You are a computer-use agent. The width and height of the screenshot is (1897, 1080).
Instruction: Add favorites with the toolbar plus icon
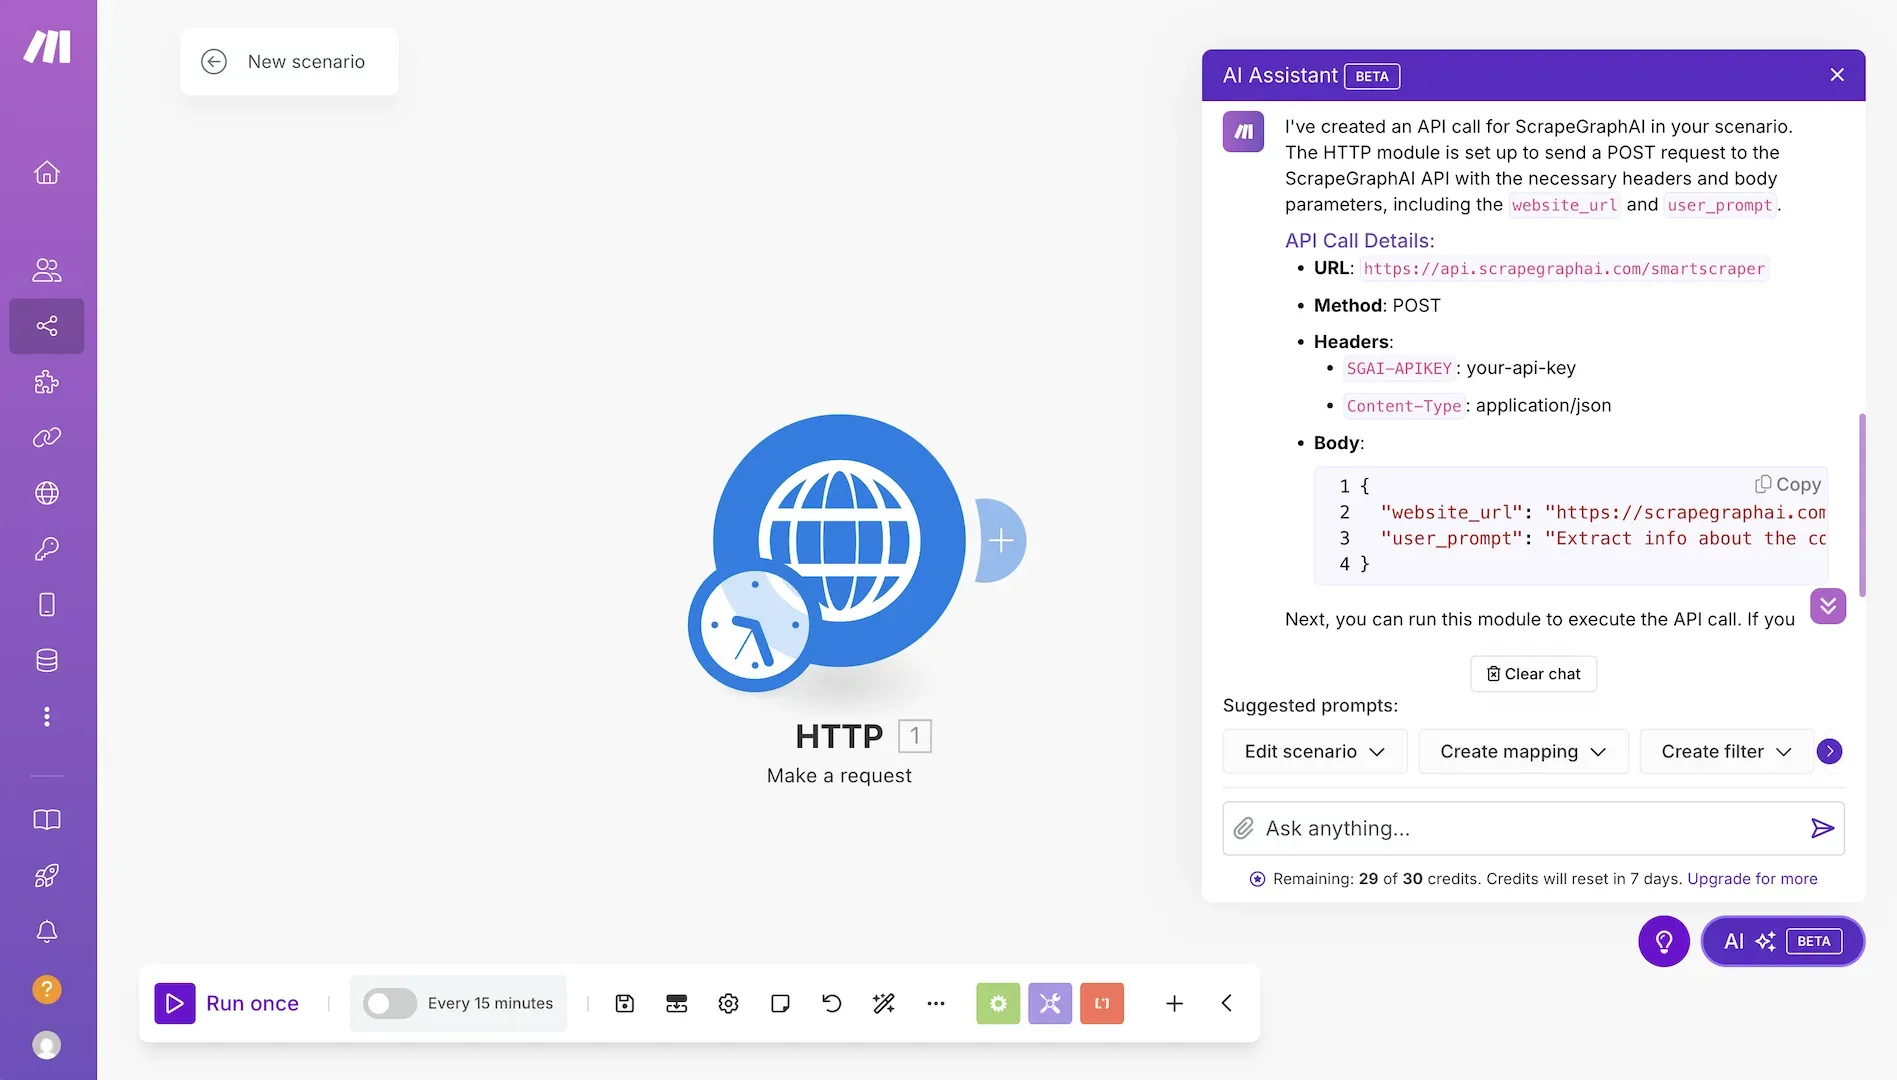point(1175,1003)
